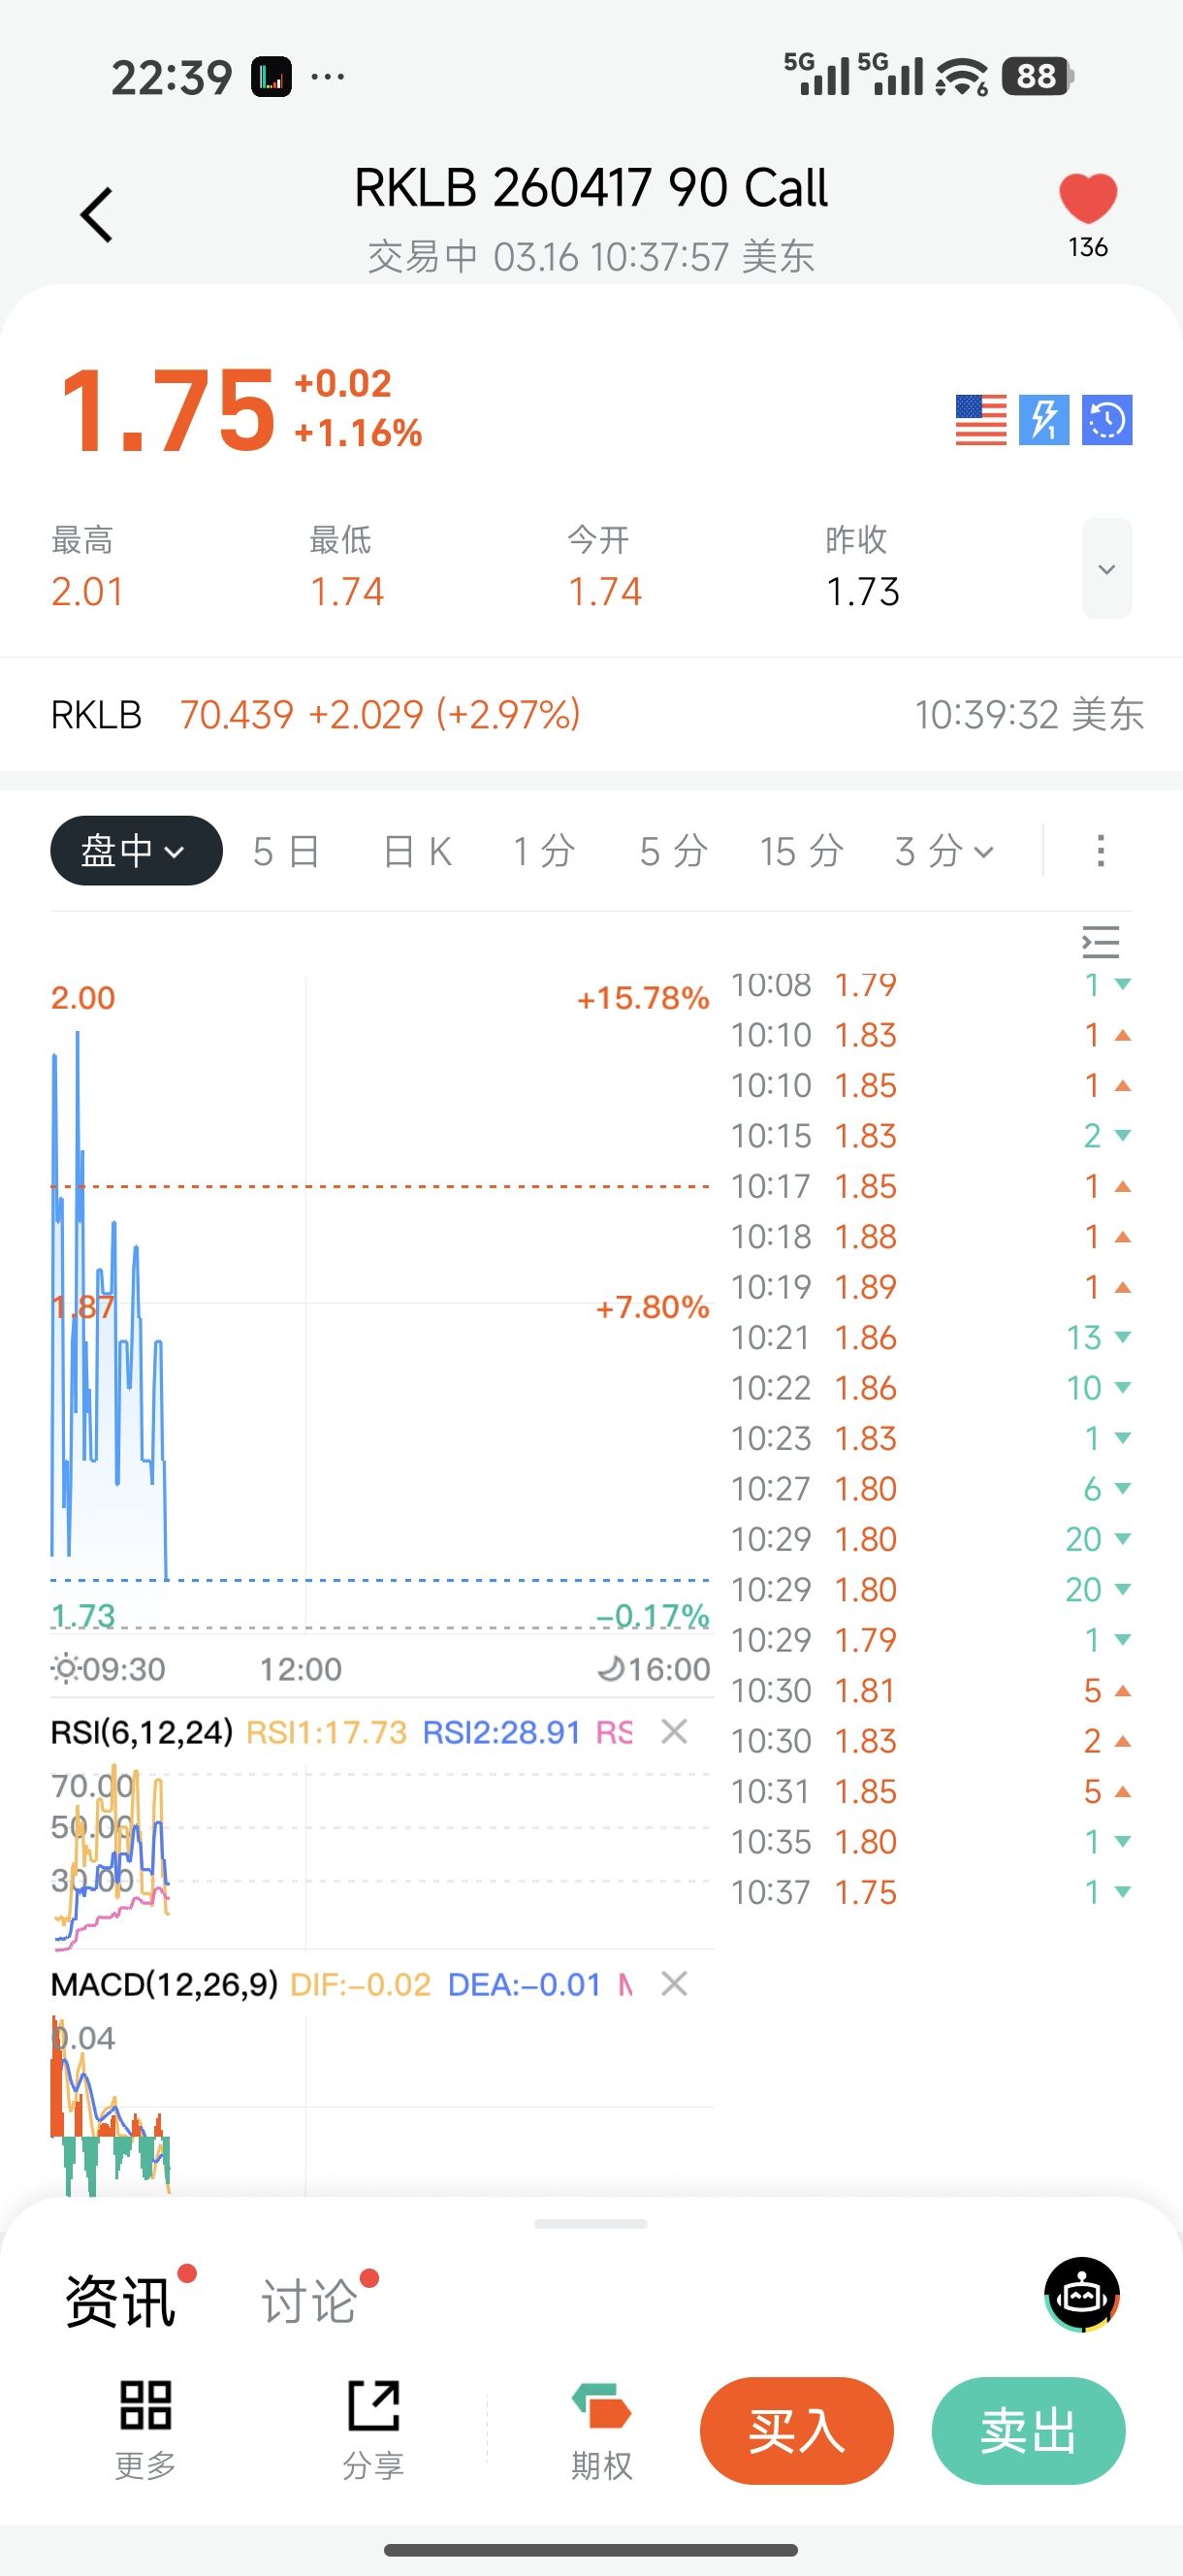Open the 3分 interval dropdown
Screen dimensions: 1183x2576
pyautogui.click(x=944, y=852)
